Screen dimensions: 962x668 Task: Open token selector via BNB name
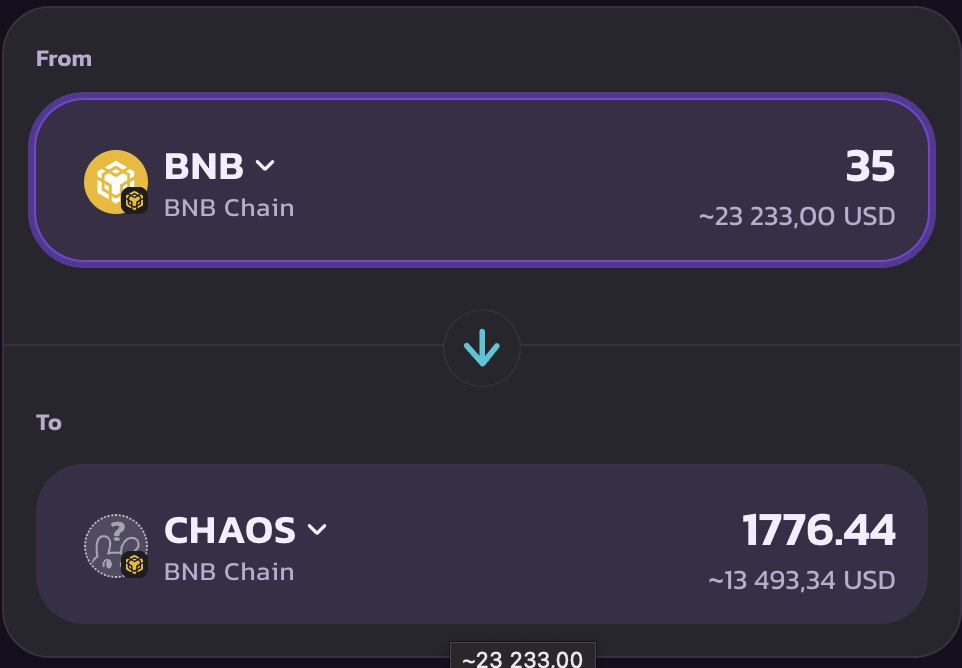coord(204,166)
